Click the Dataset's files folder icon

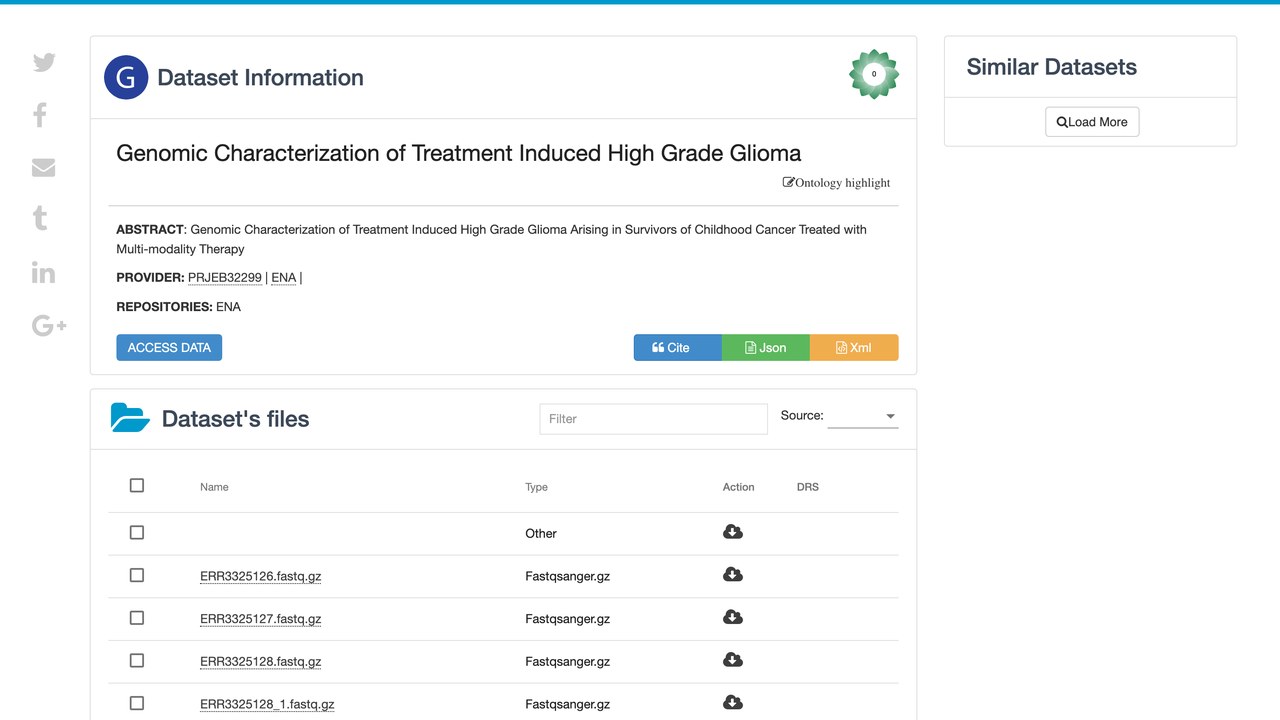130,418
